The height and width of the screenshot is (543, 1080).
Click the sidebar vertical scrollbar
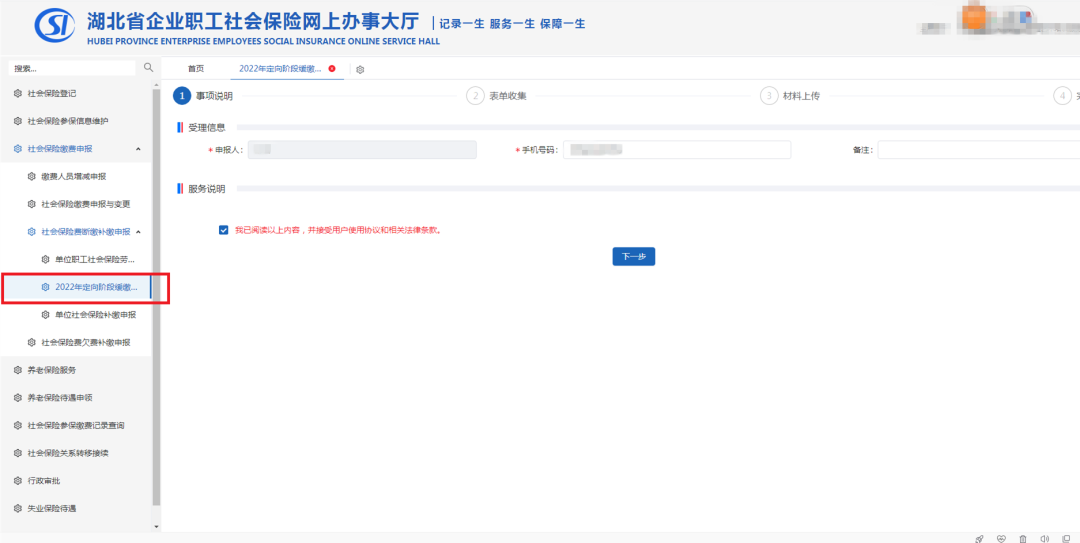(x=155, y=300)
